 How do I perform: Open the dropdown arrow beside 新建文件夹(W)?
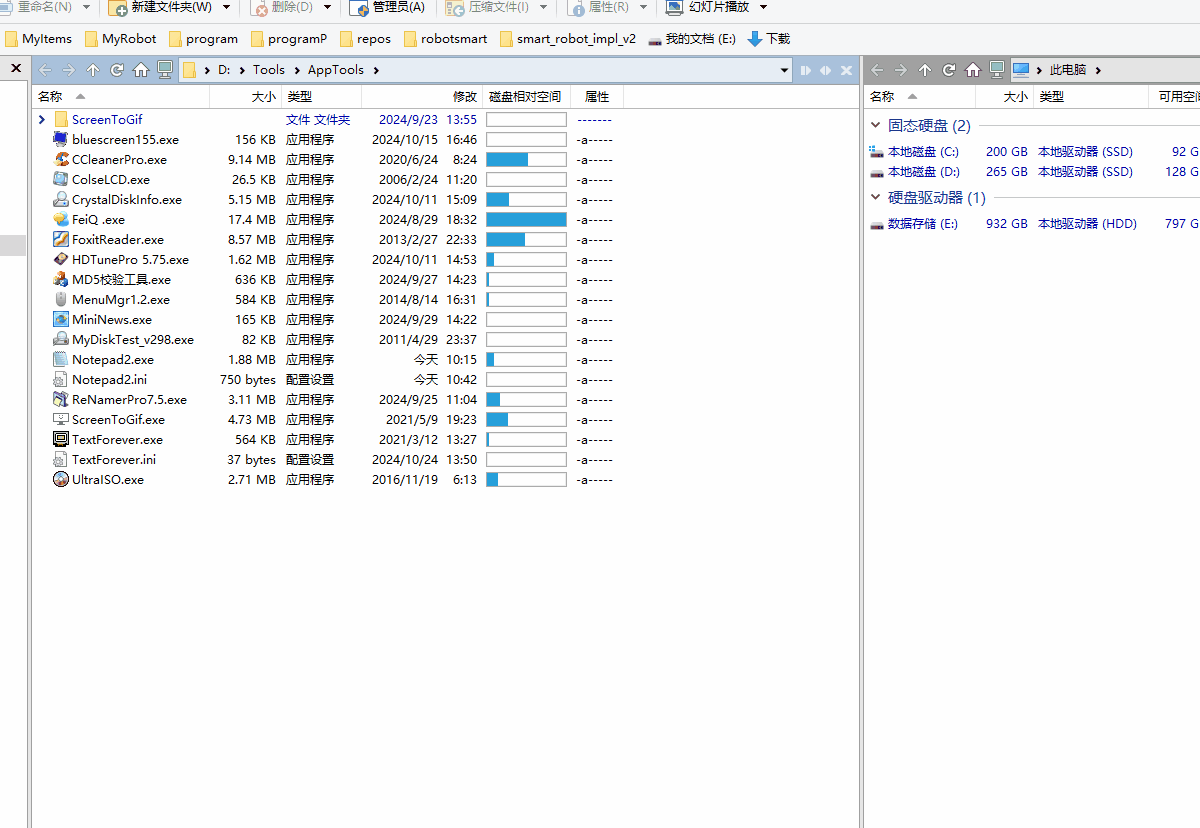[x=227, y=7]
